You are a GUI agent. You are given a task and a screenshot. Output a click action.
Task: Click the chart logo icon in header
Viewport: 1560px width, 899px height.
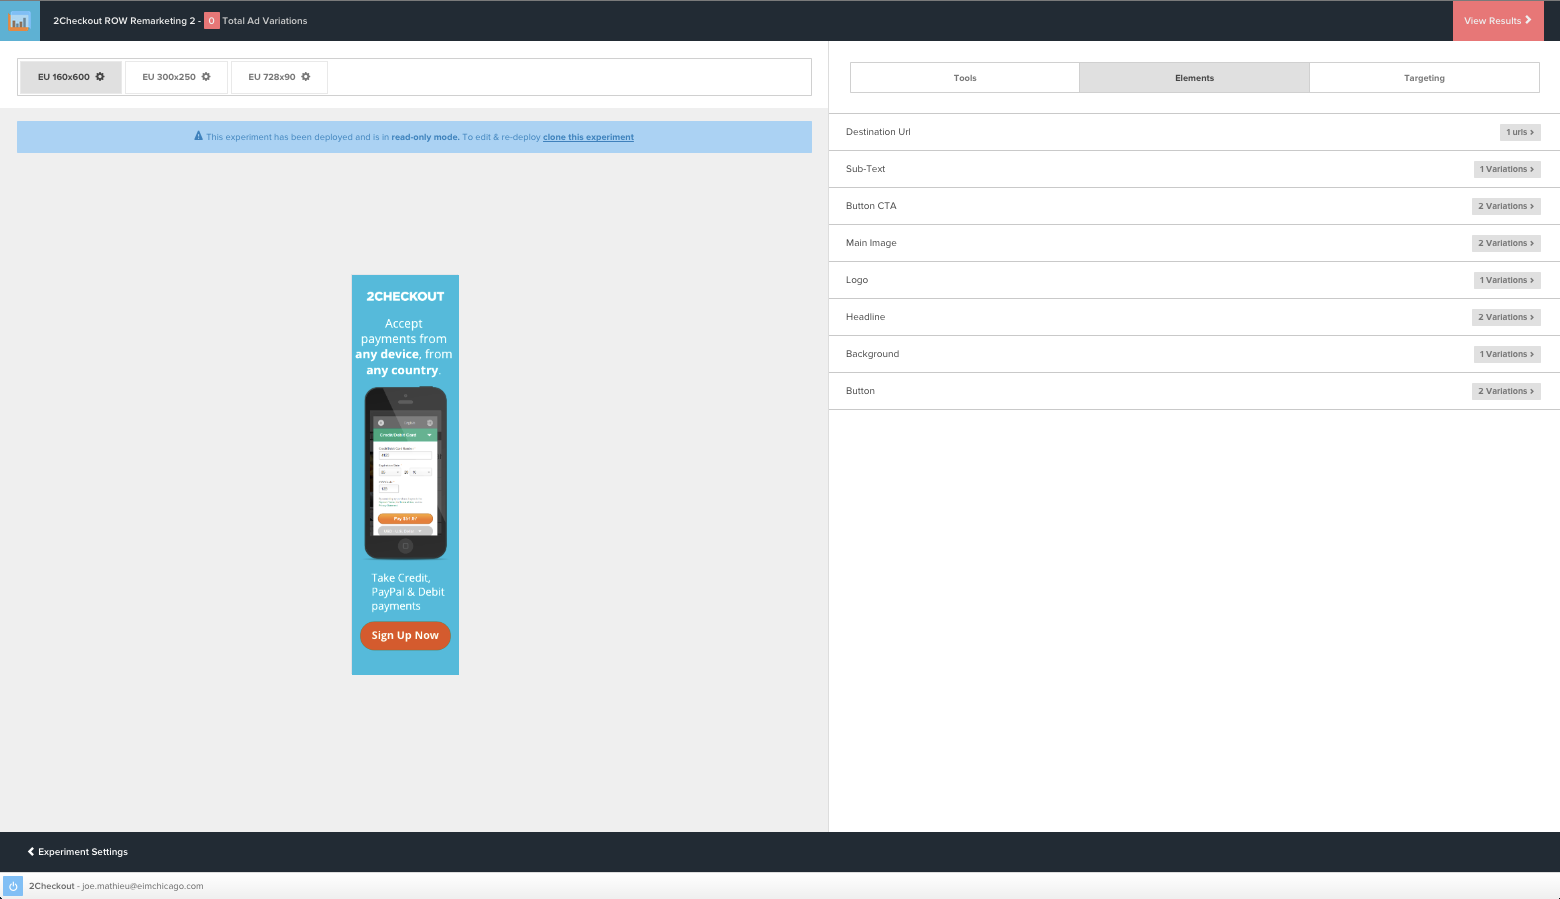click(20, 20)
